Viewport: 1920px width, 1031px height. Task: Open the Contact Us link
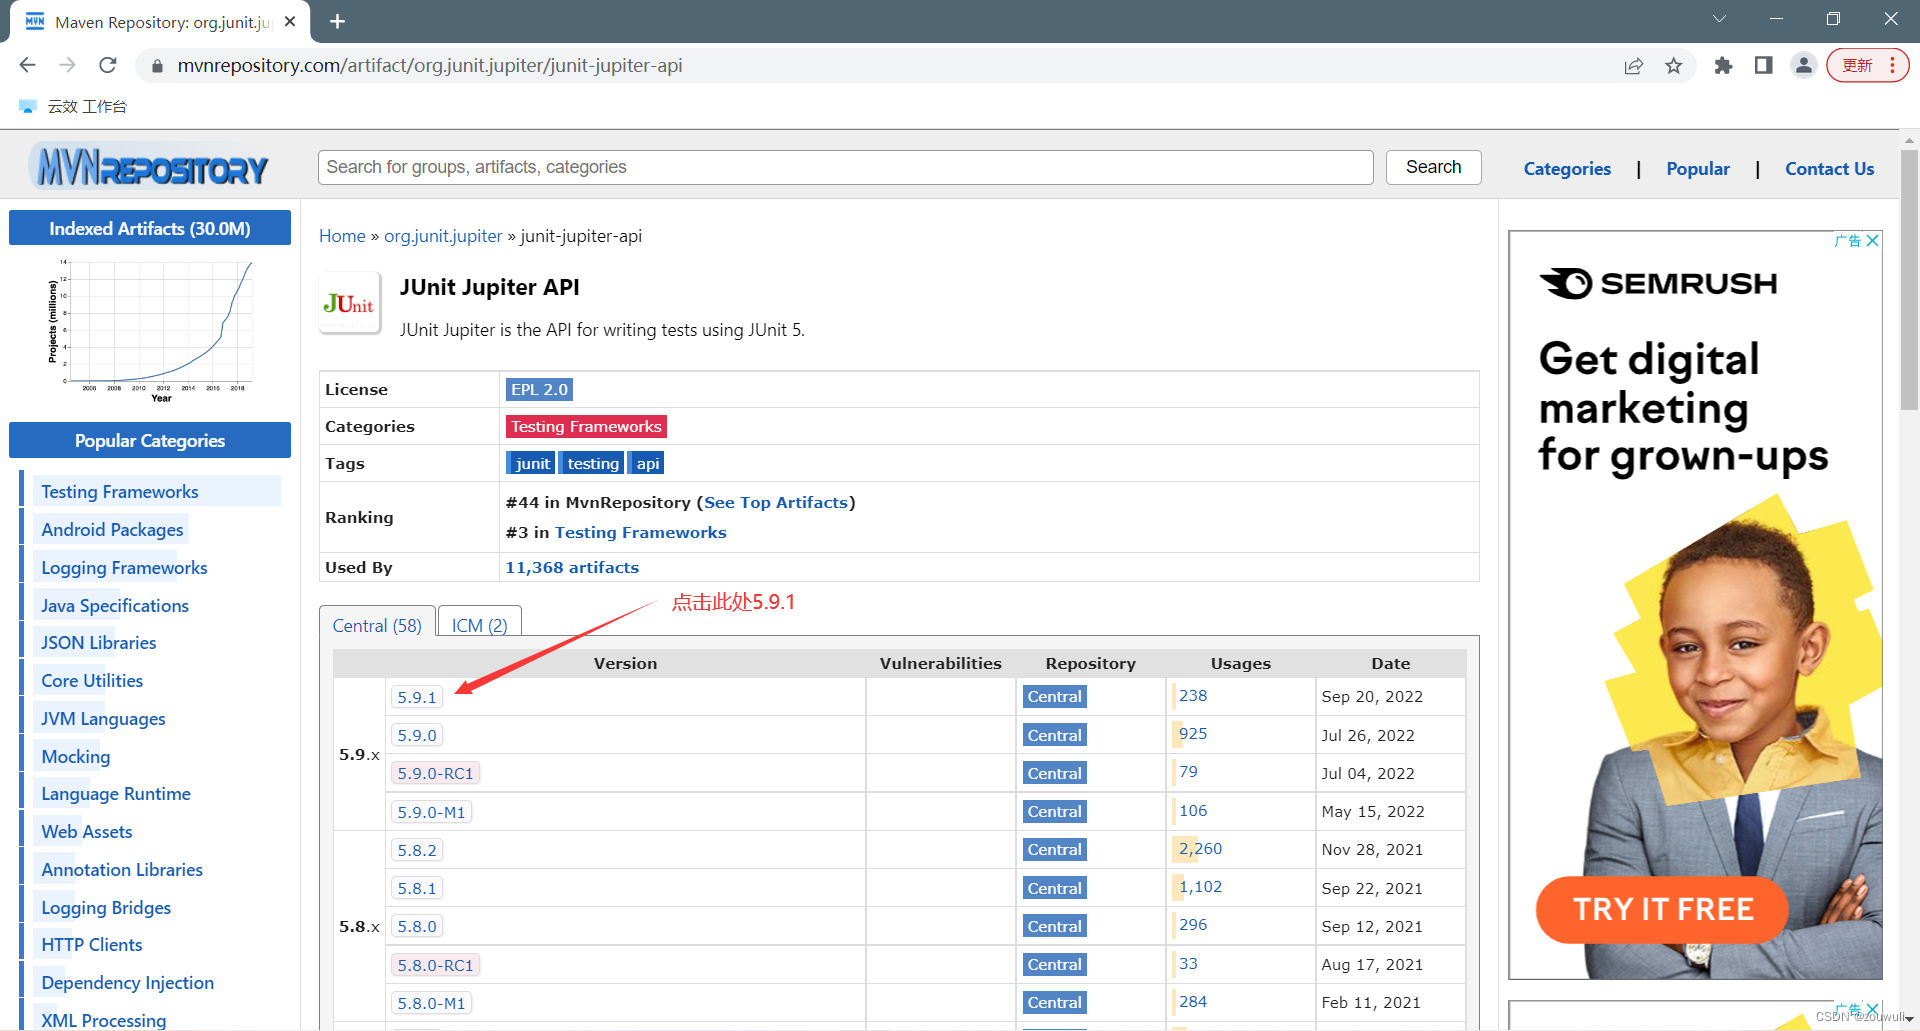[x=1830, y=169]
